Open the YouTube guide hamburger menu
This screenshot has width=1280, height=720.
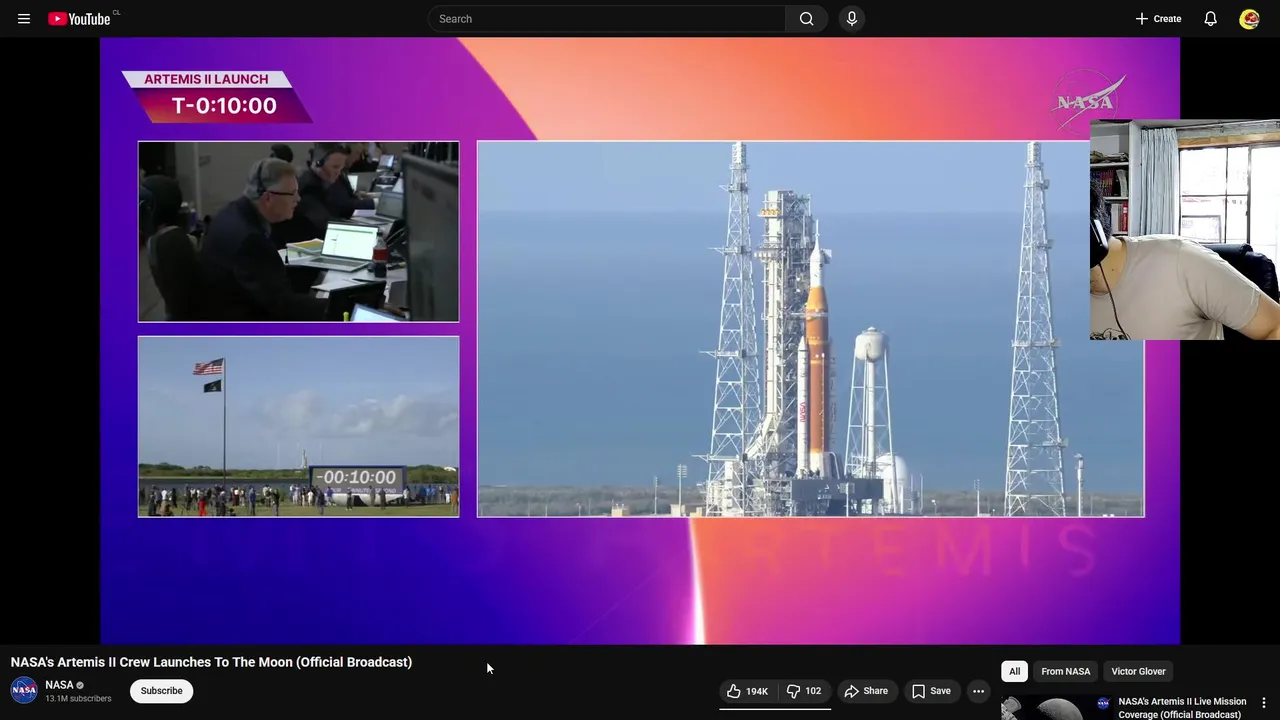24,19
